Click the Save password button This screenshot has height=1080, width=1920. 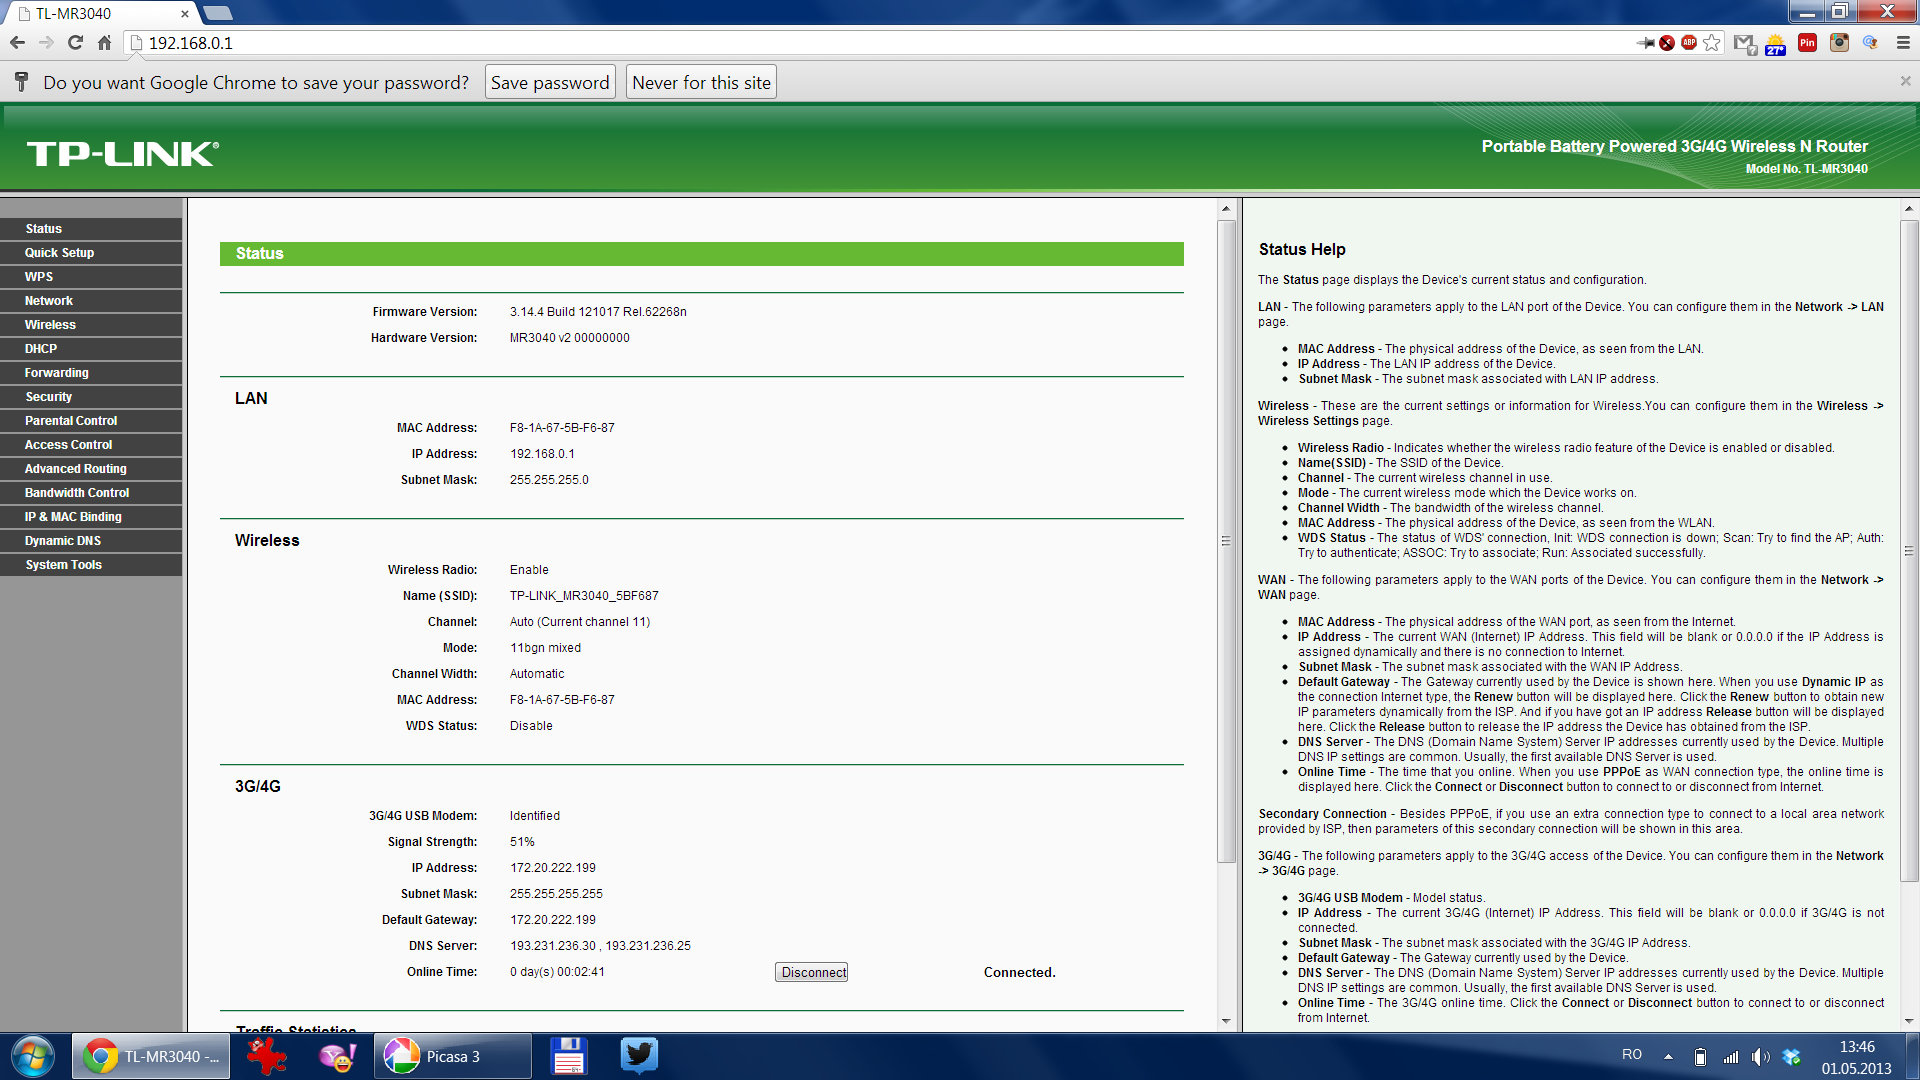coord(550,83)
